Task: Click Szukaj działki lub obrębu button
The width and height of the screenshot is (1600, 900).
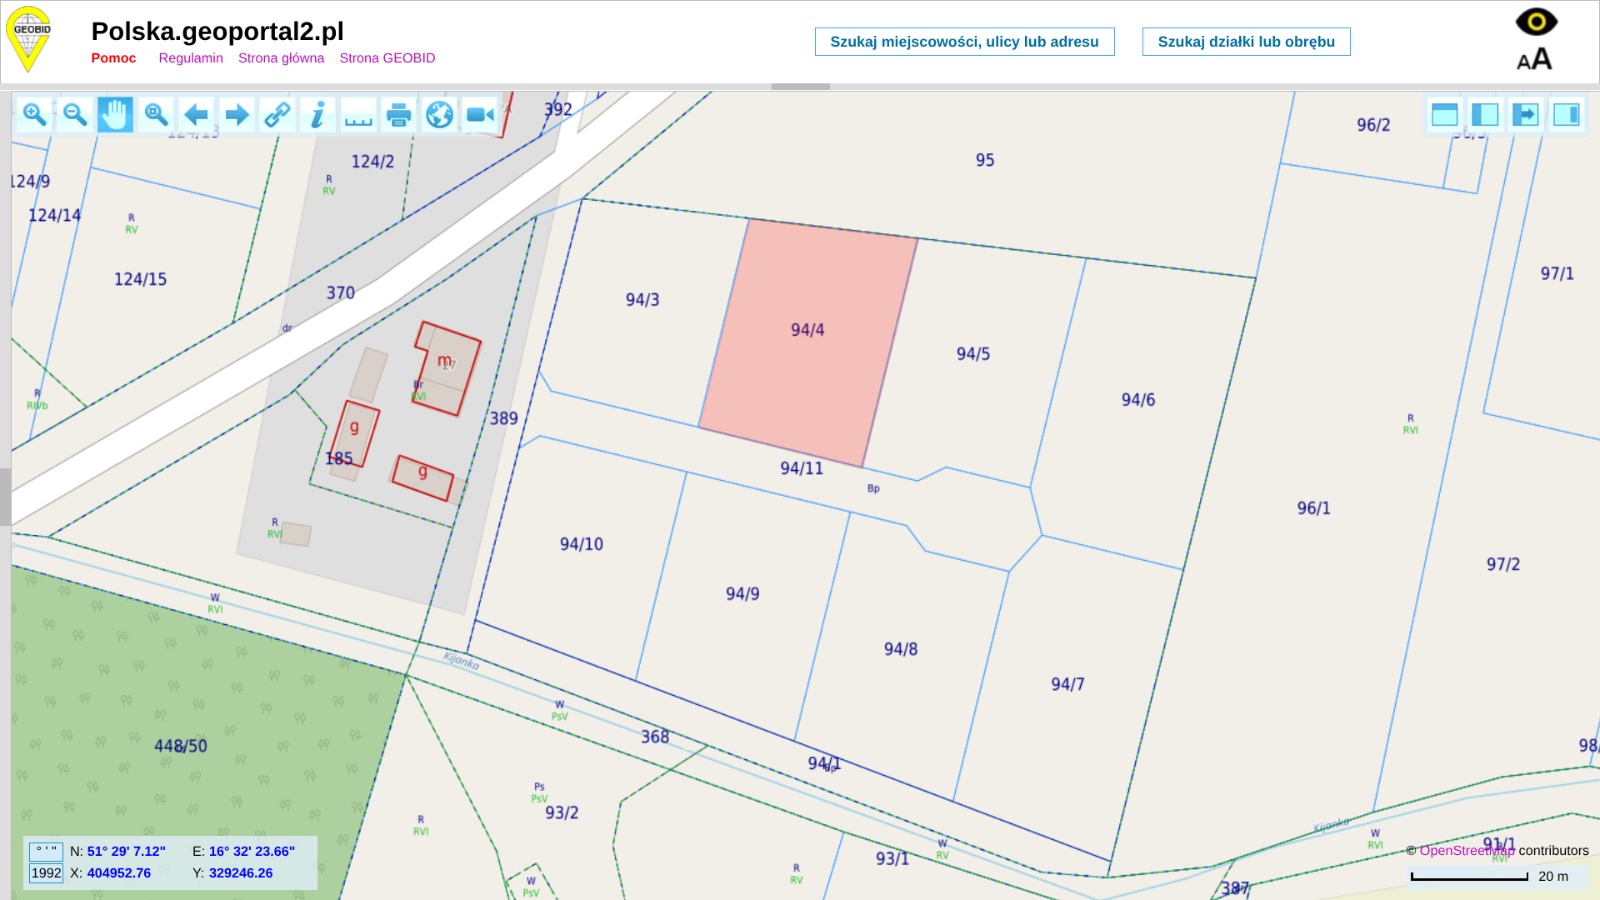Action: pyautogui.click(x=1246, y=42)
